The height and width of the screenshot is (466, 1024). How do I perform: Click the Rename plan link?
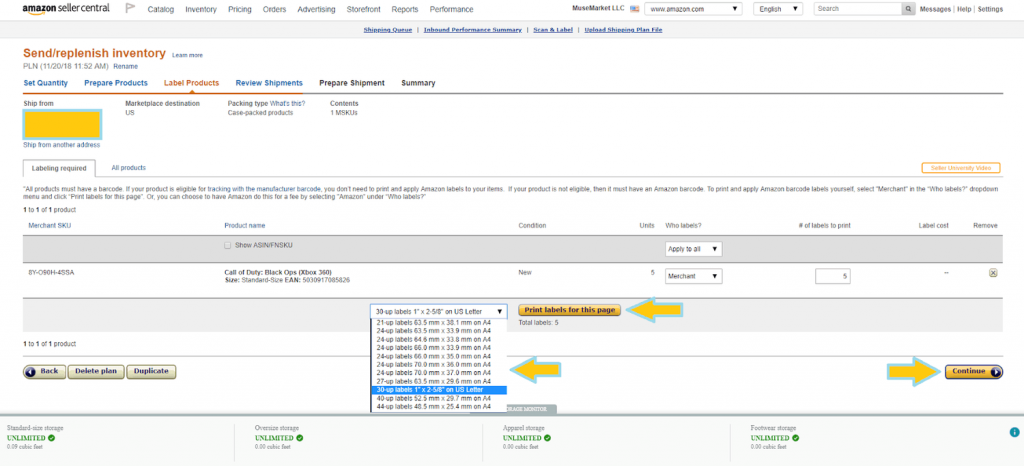[x=125, y=67]
